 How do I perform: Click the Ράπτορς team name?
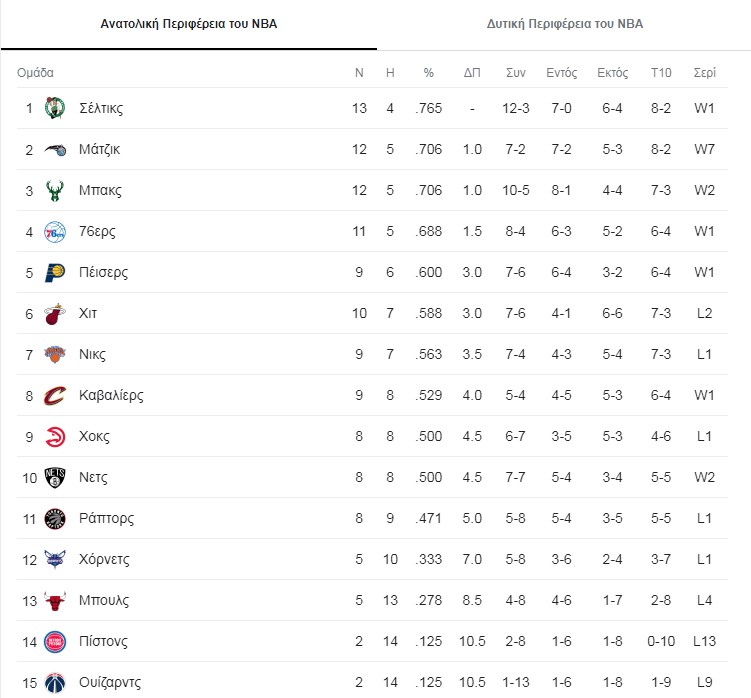106,518
